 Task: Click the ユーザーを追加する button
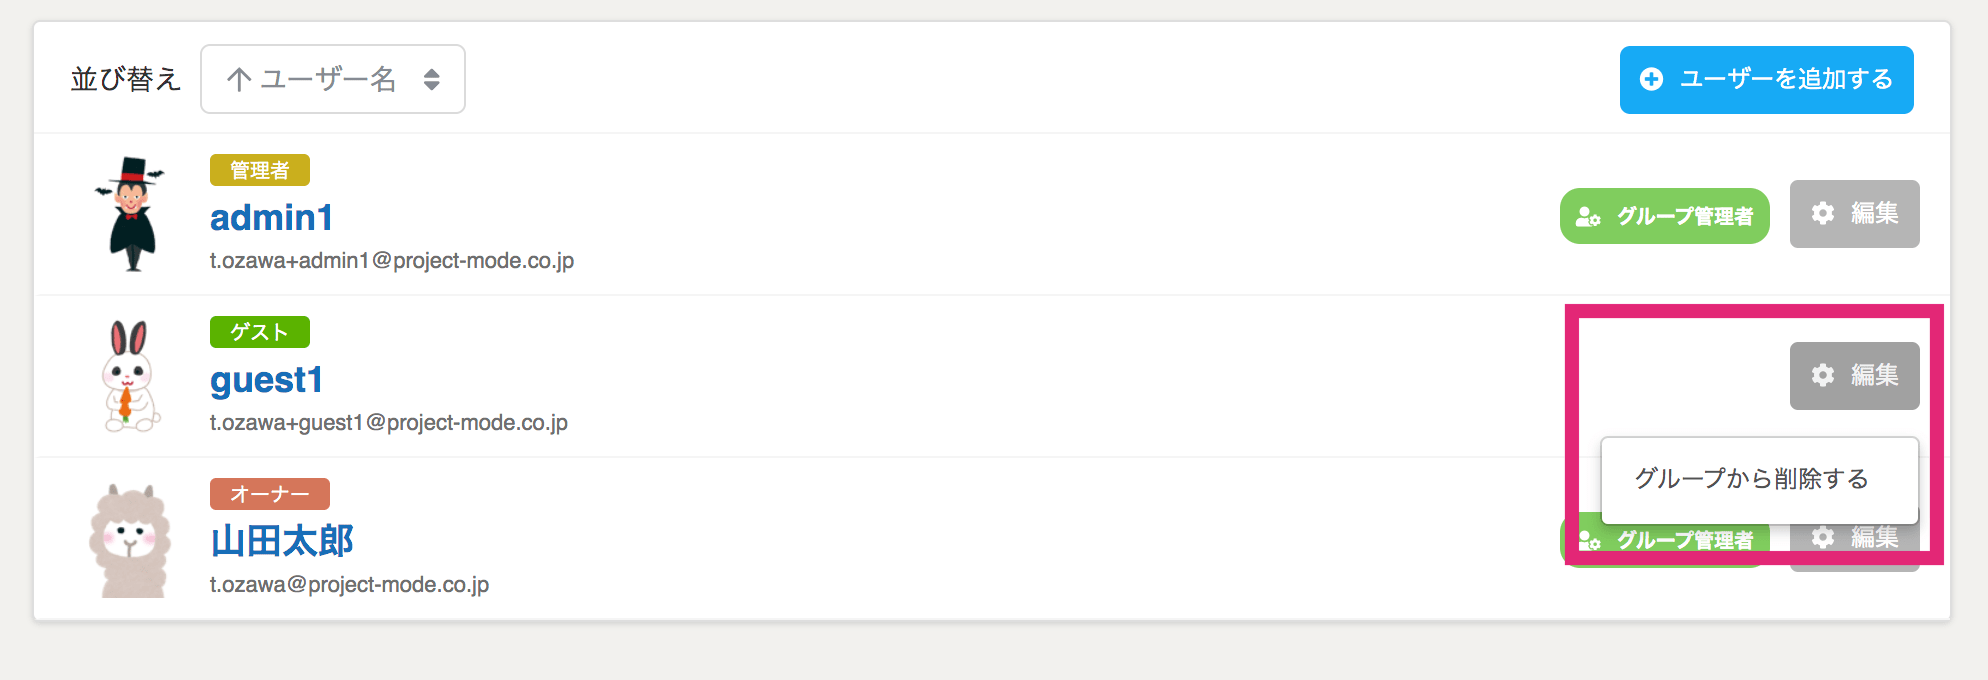pyautogui.click(x=1766, y=79)
